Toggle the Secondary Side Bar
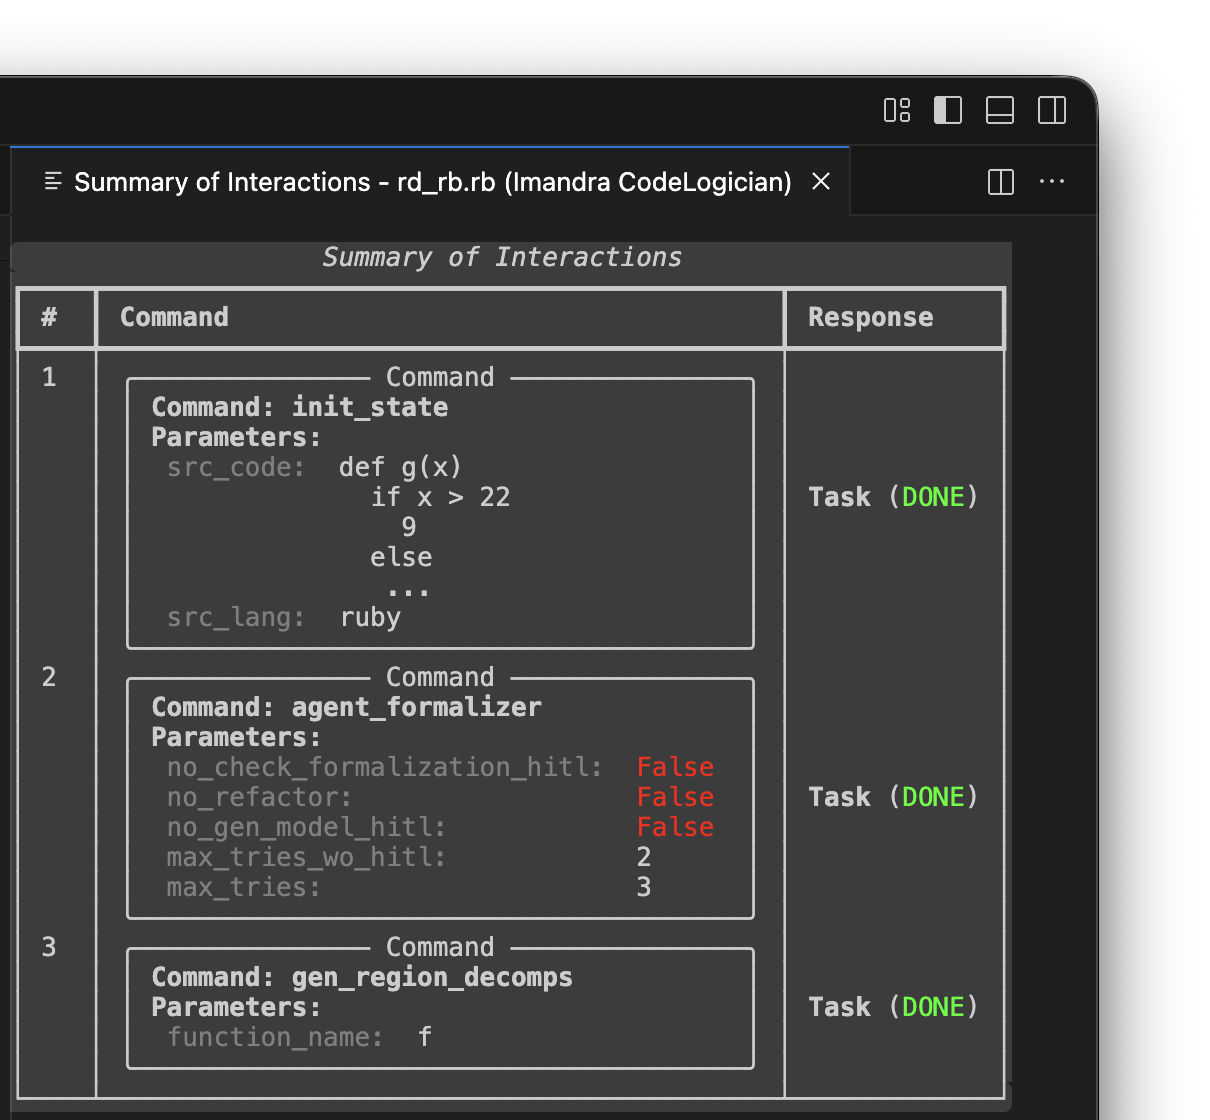The height and width of the screenshot is (1120, 1210). click(x=1051, y=110)
